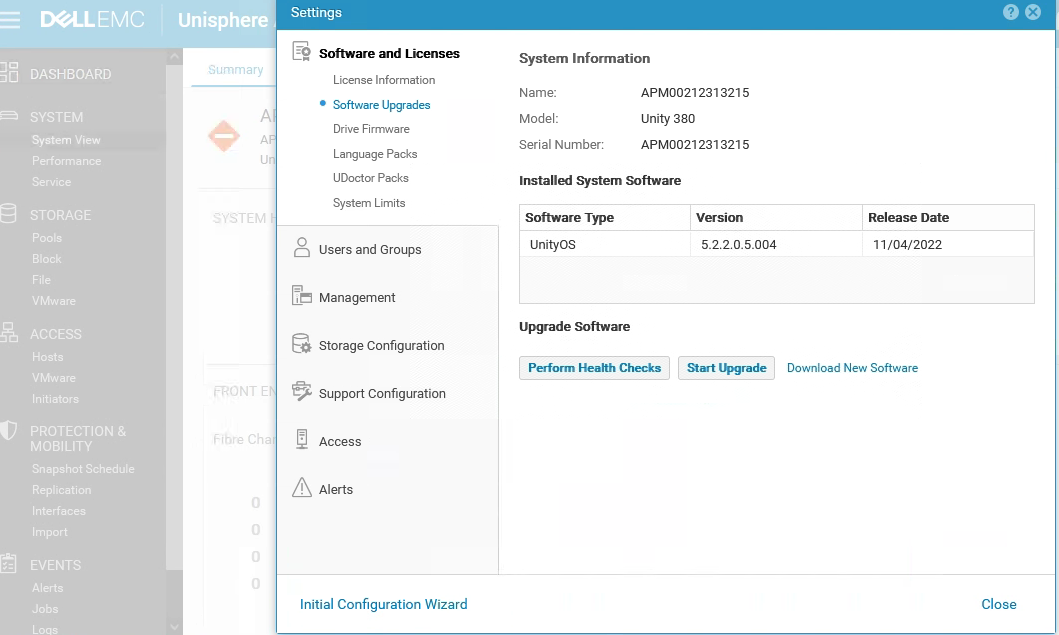Sort by Software Type column header
Image resolution: width=1059 pixels, height=635 pixels.
604,218
